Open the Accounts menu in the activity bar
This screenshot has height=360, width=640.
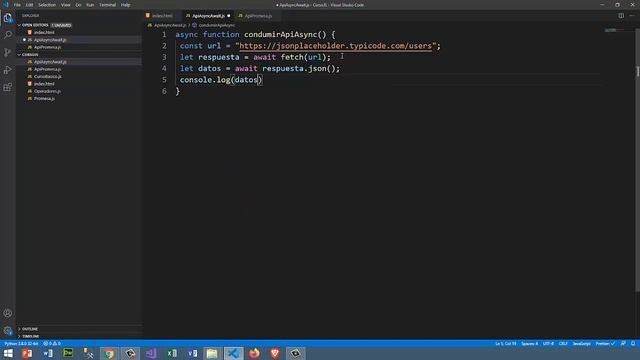pyautogui.click(x=8, y=313)
